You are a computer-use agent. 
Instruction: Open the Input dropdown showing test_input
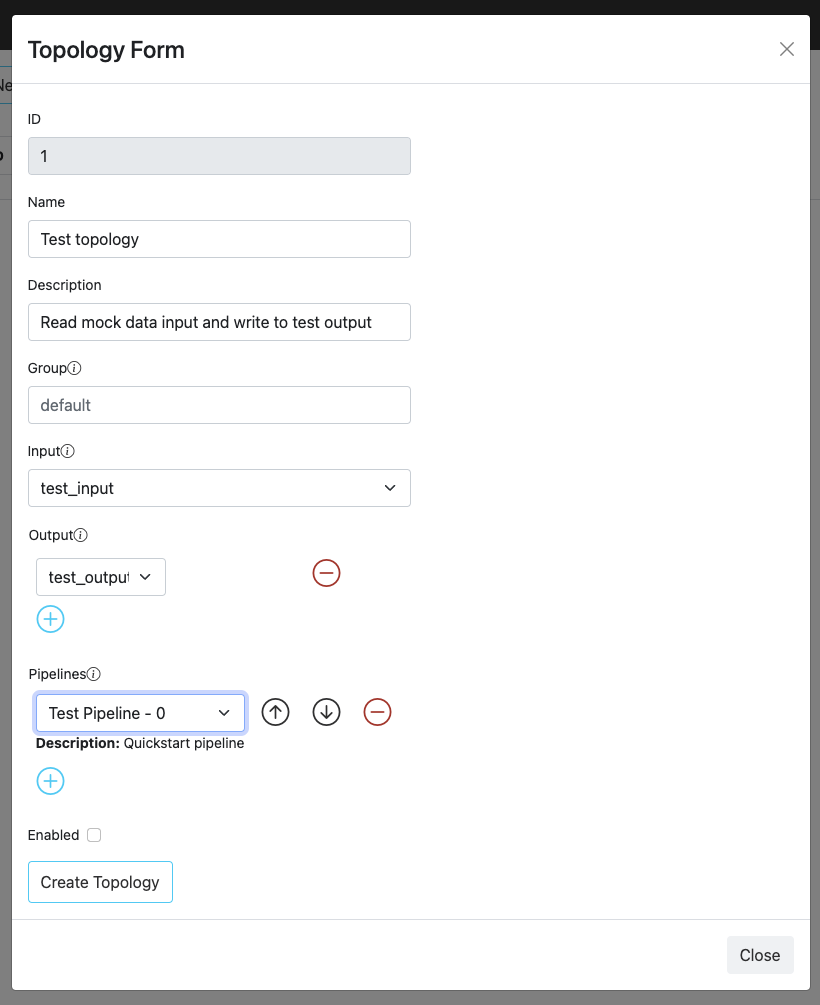(219, 488)
